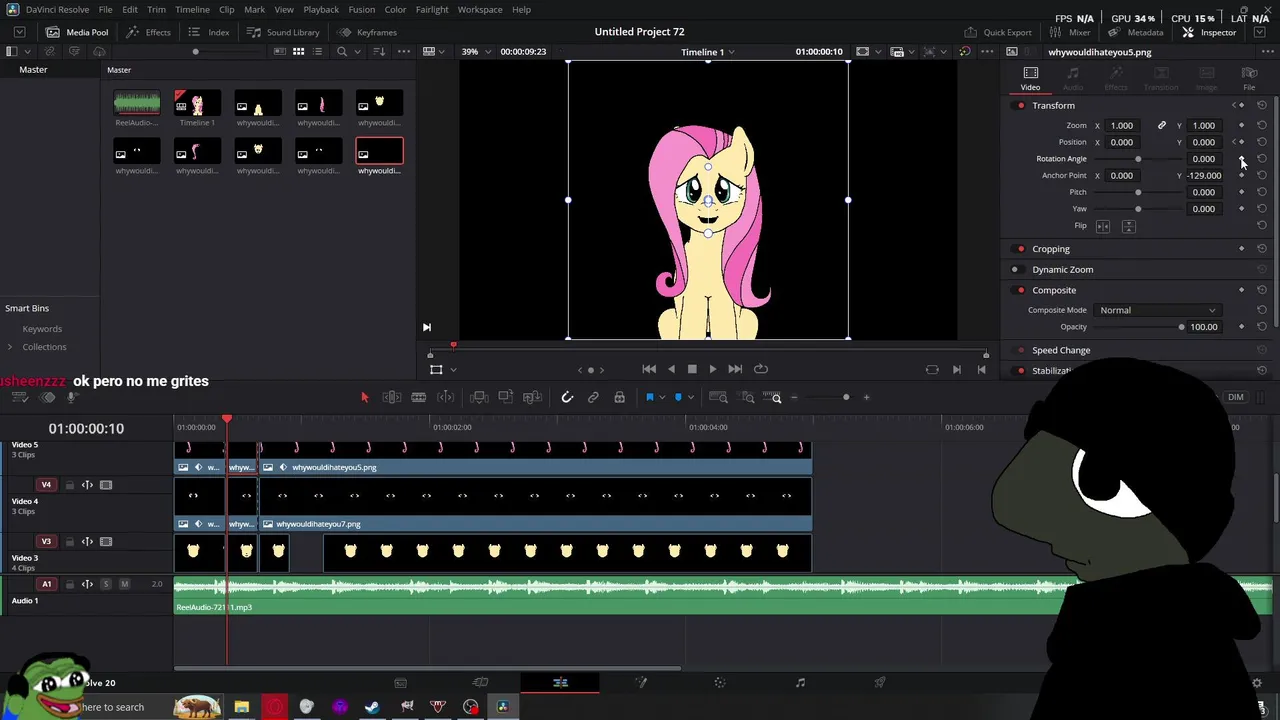Screen dimensions: 1280x720
Task: Open the marker color dropdown arrow
Action: [x=690, y=397]
